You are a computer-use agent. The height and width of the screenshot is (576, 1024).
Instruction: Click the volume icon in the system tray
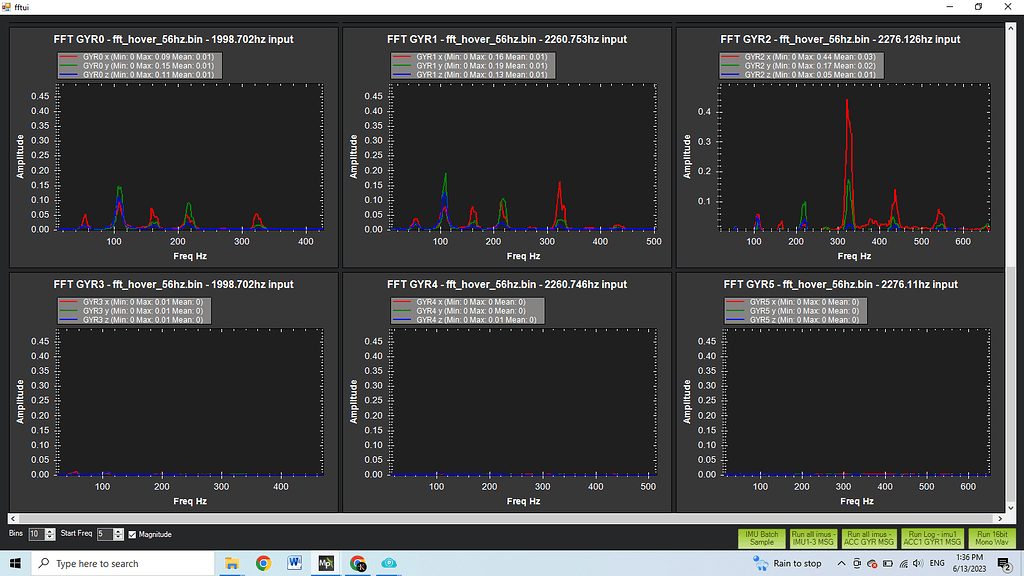point(917,563)
